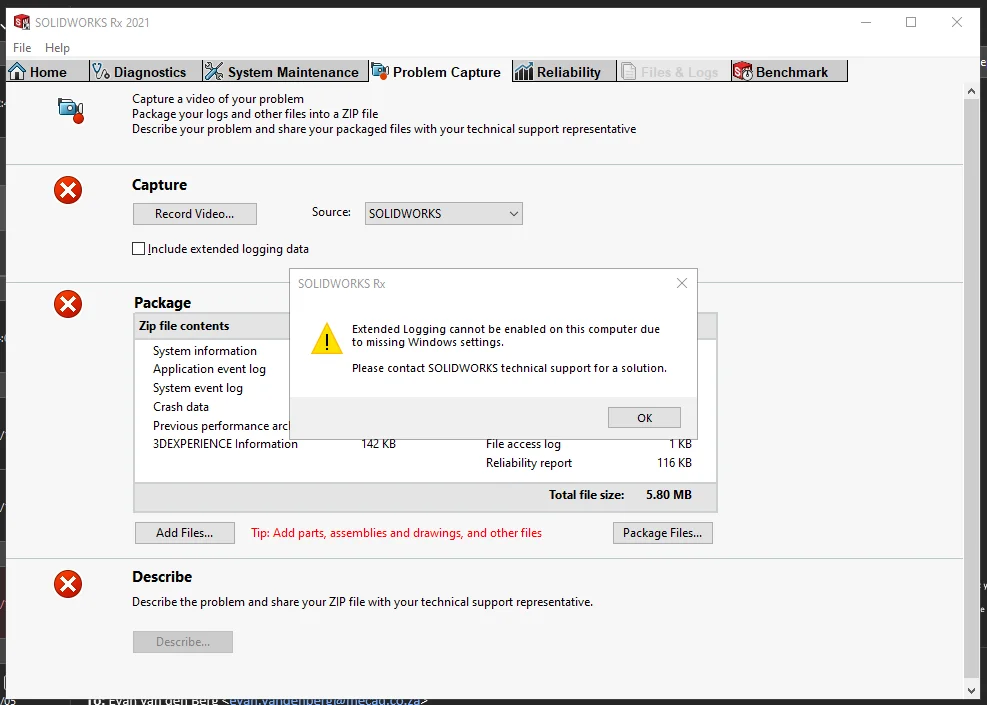
Task: Click the Home tab house icon
Action: click(17, 71)
